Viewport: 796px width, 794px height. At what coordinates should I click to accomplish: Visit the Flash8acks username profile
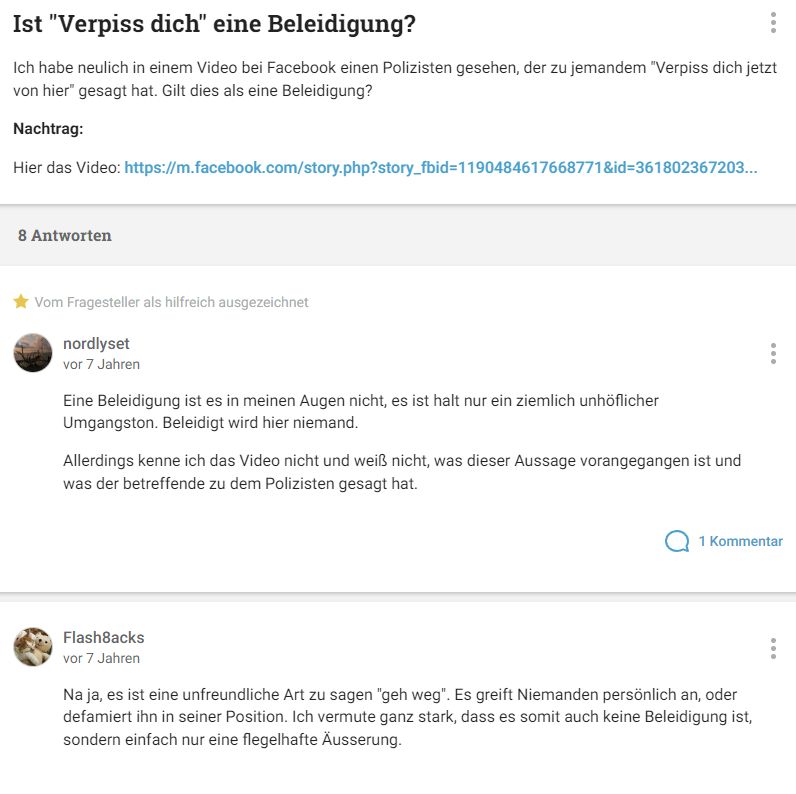[104, 638]
